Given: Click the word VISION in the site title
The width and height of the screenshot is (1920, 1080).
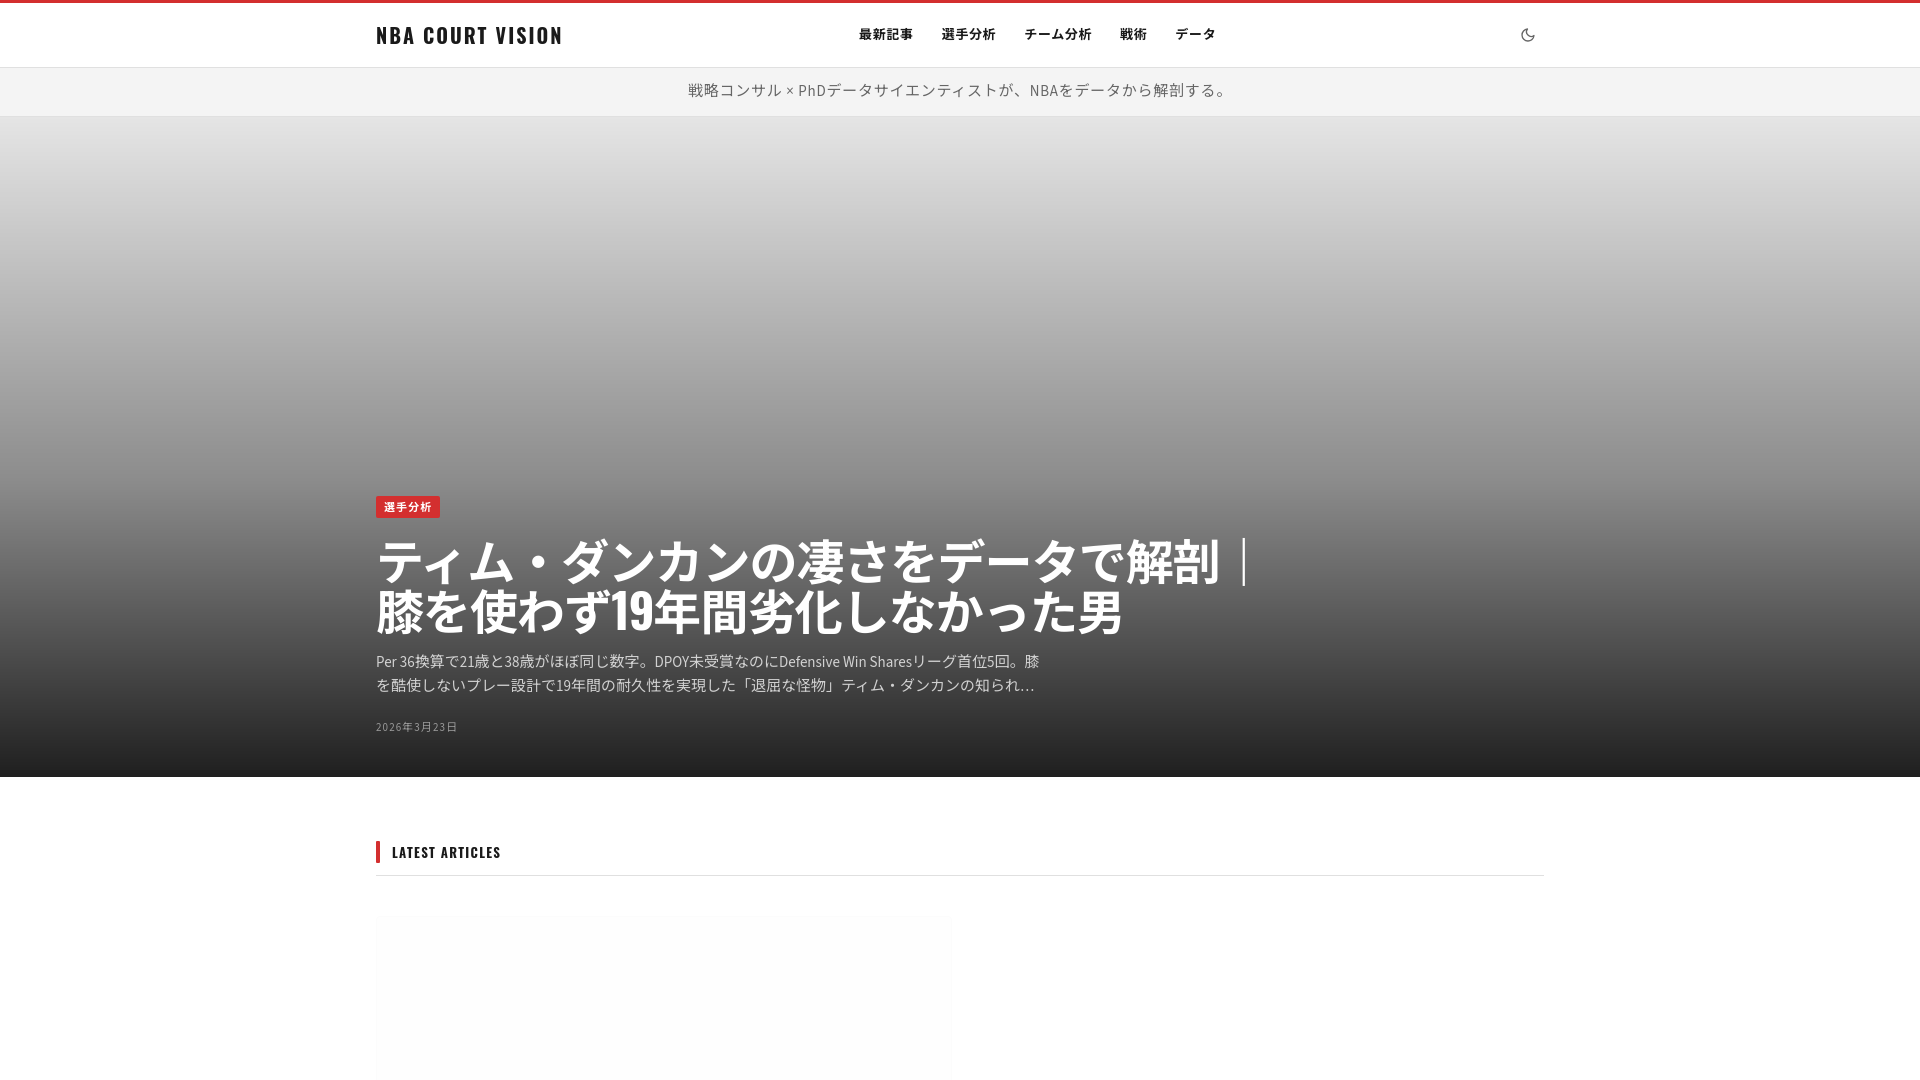Looking at the screenshot, I should coord(529,35).
